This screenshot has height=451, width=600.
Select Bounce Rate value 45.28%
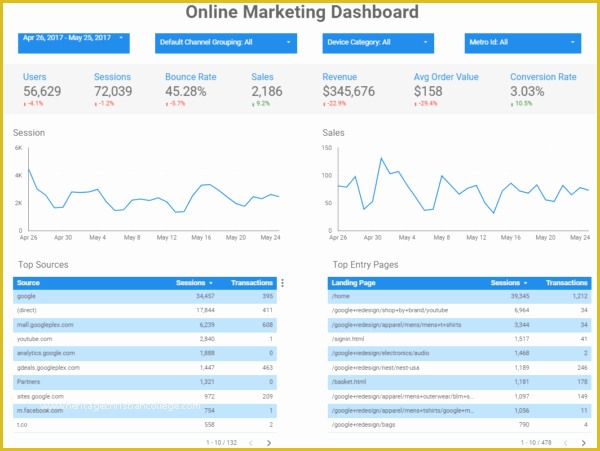coord(186,91)
